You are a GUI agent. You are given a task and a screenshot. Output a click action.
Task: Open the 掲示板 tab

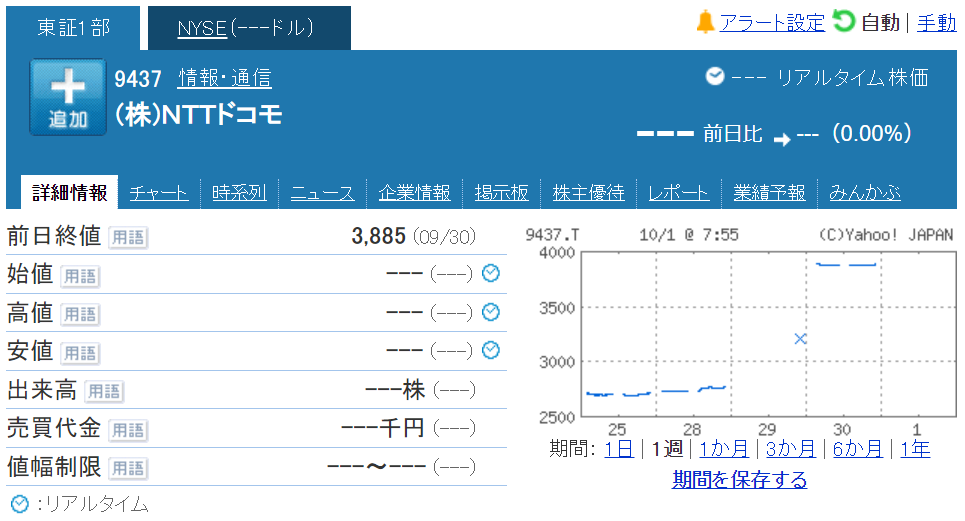tap(502, 193)
